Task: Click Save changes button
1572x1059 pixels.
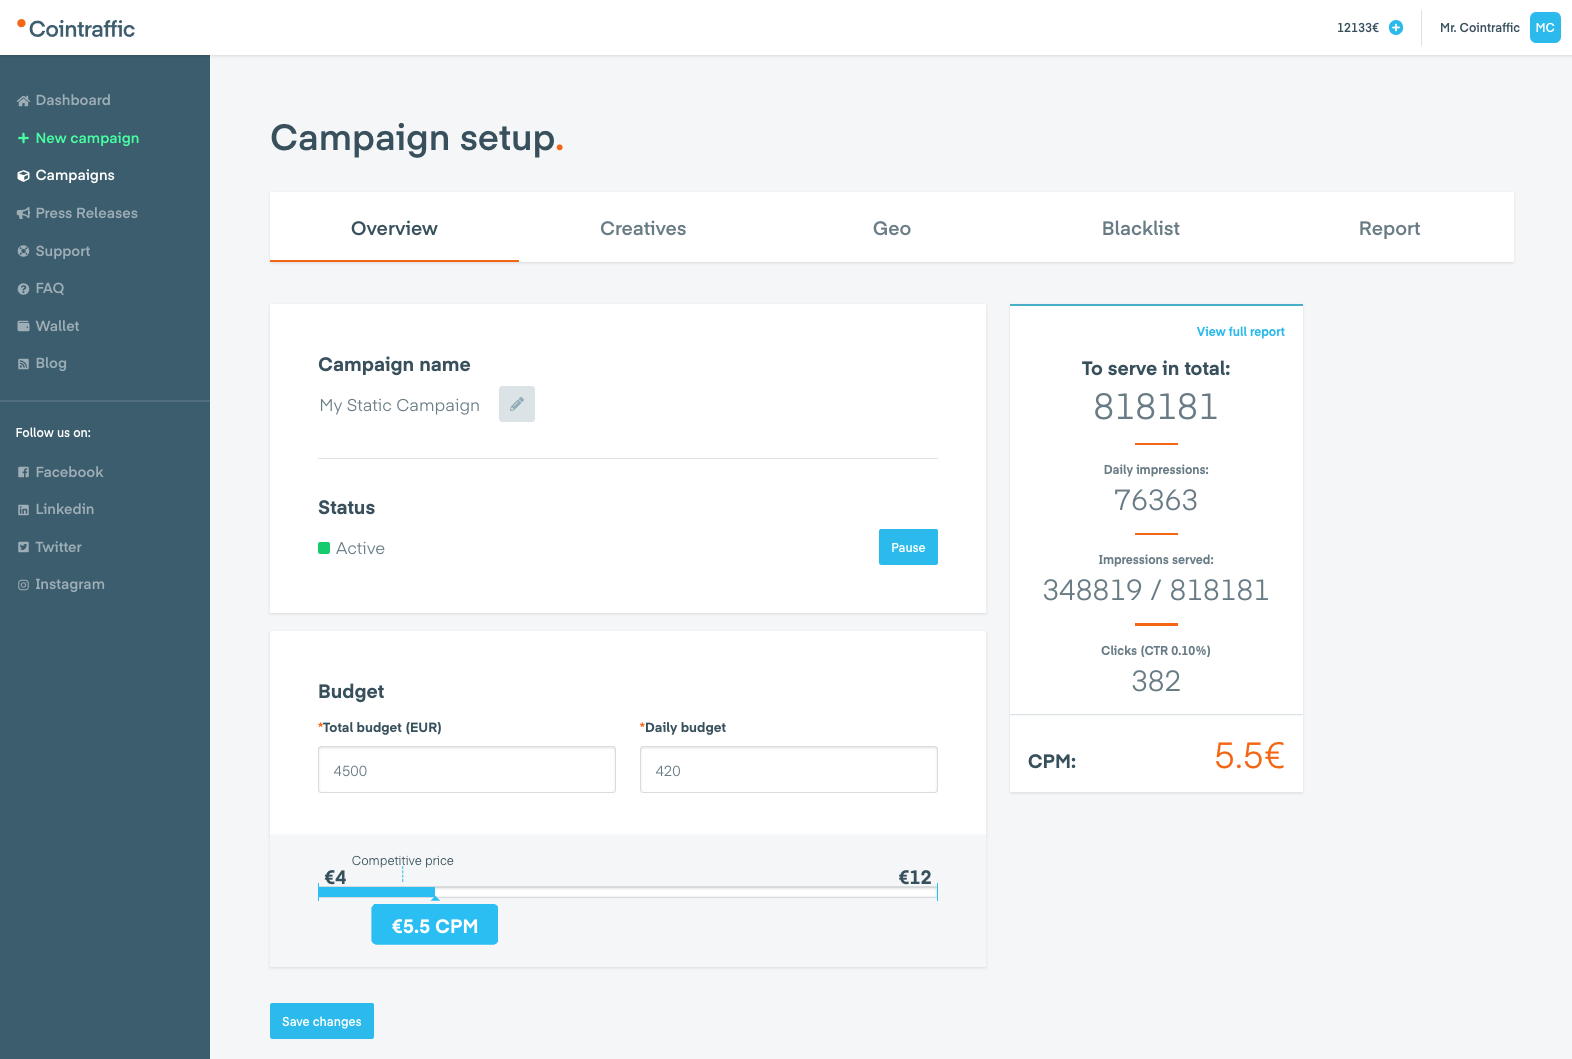Action: (322, 1021)
